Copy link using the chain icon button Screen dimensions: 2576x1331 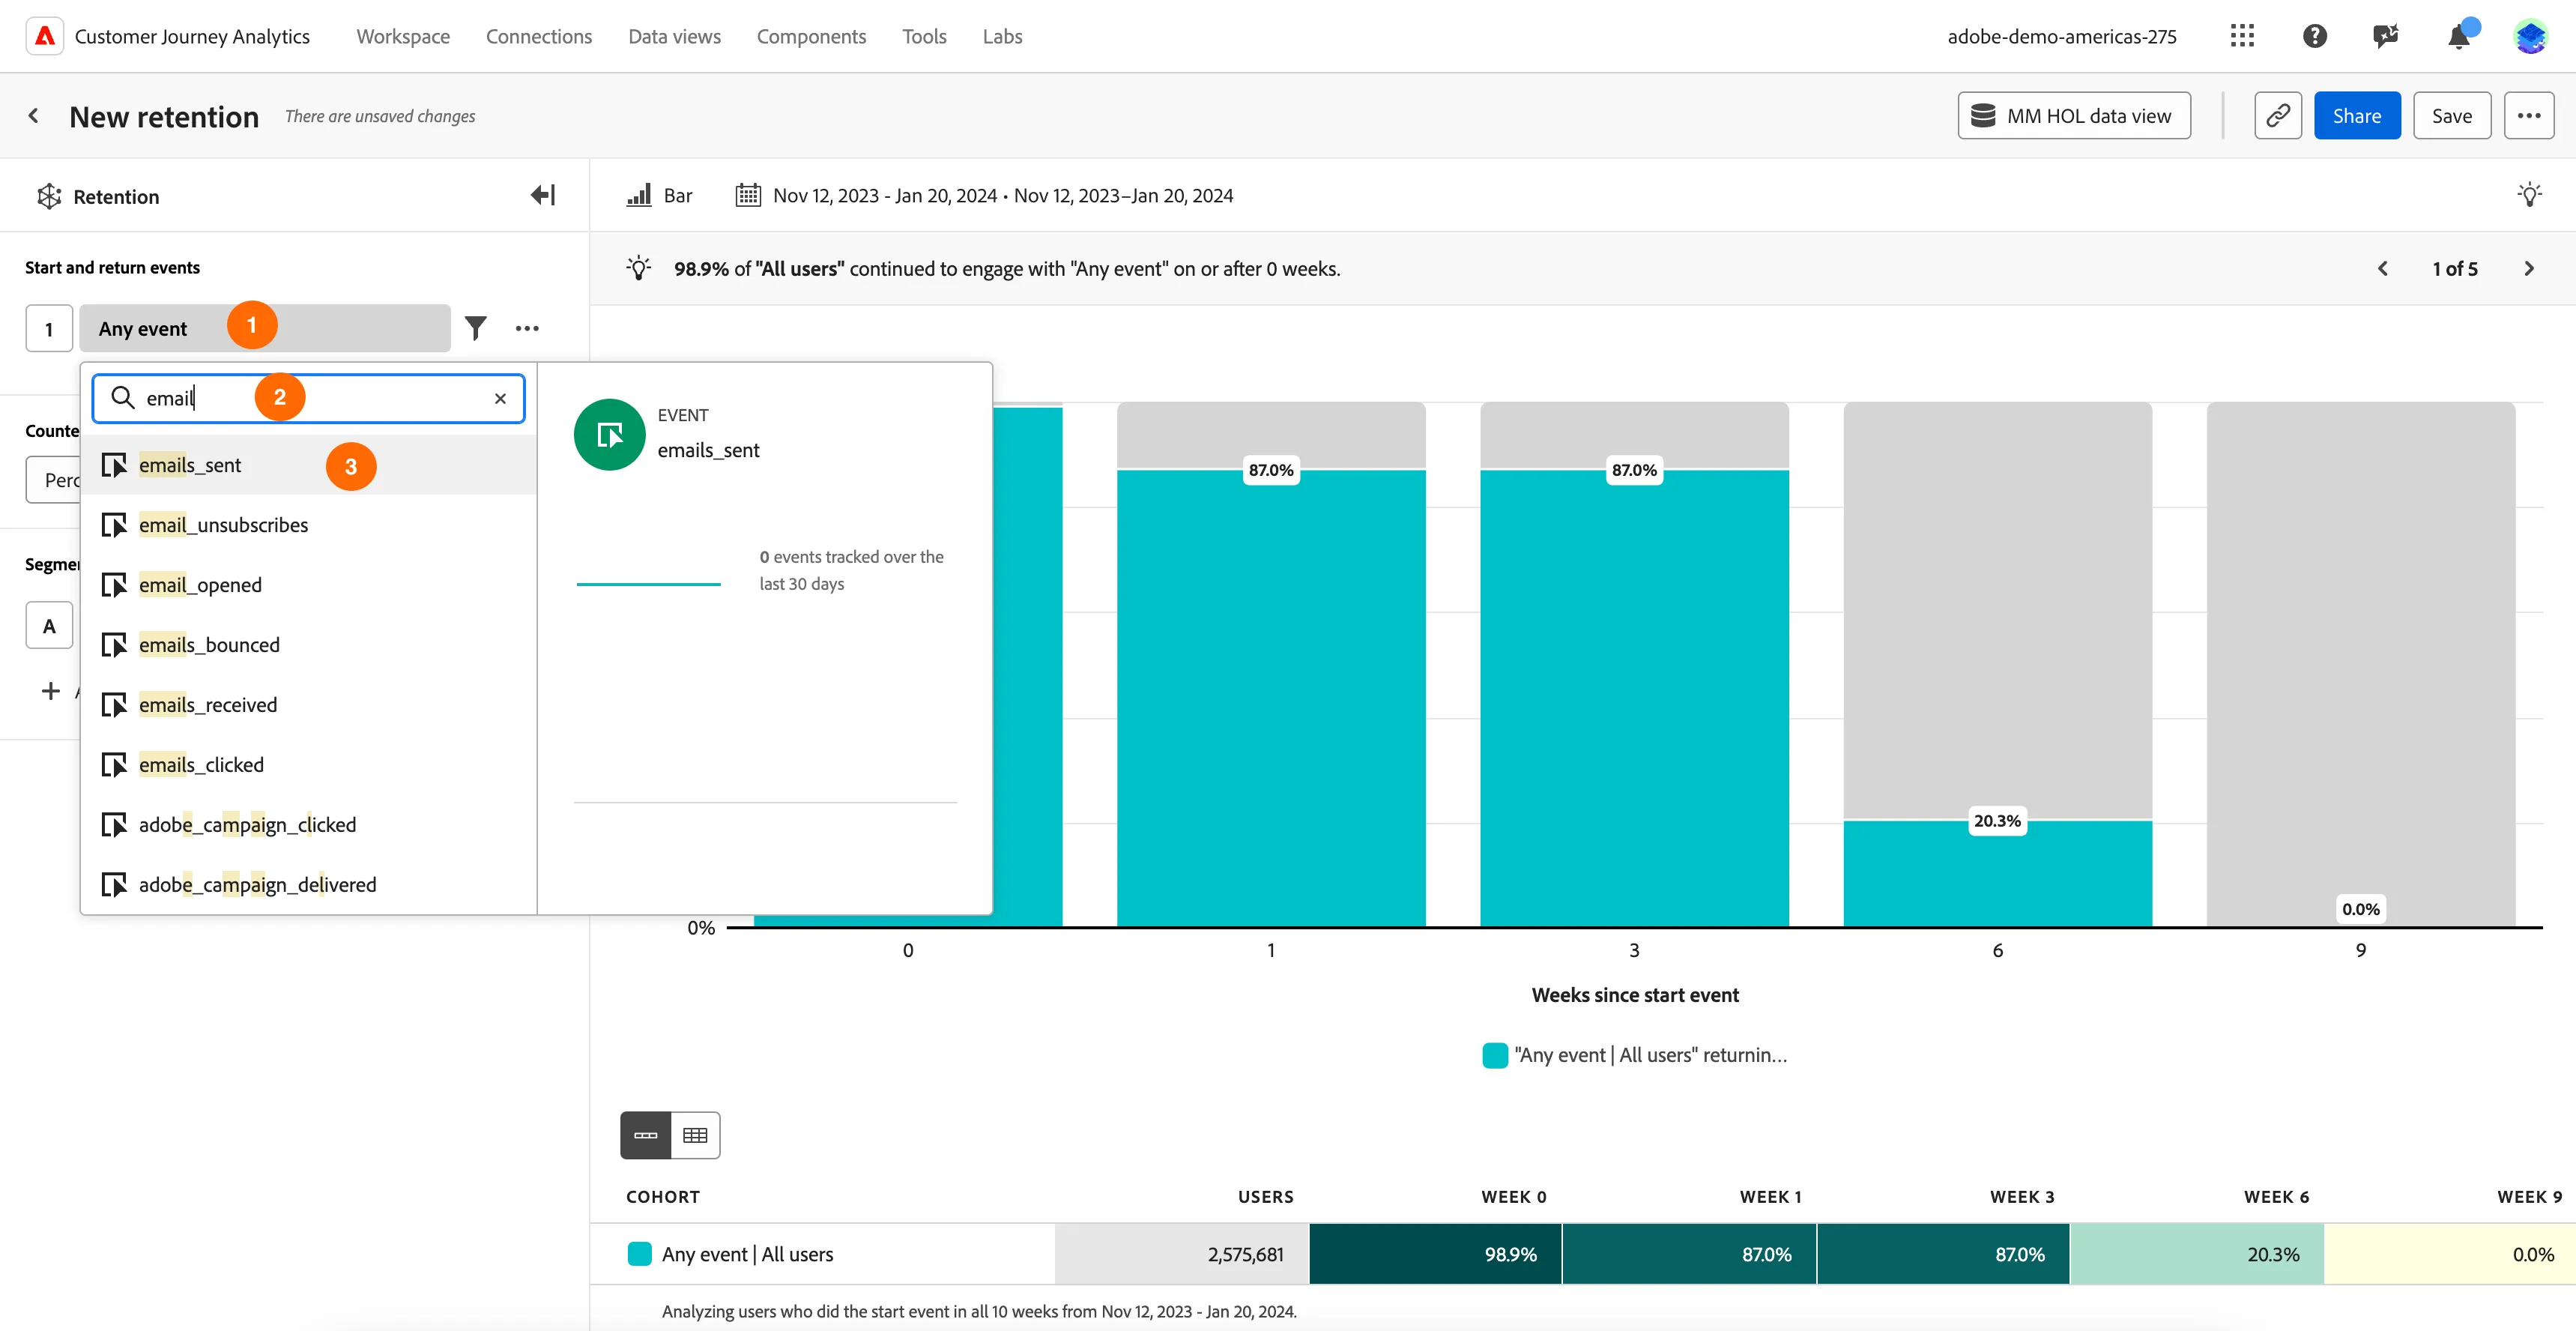pyautogui.click(x=2278, y=116)
